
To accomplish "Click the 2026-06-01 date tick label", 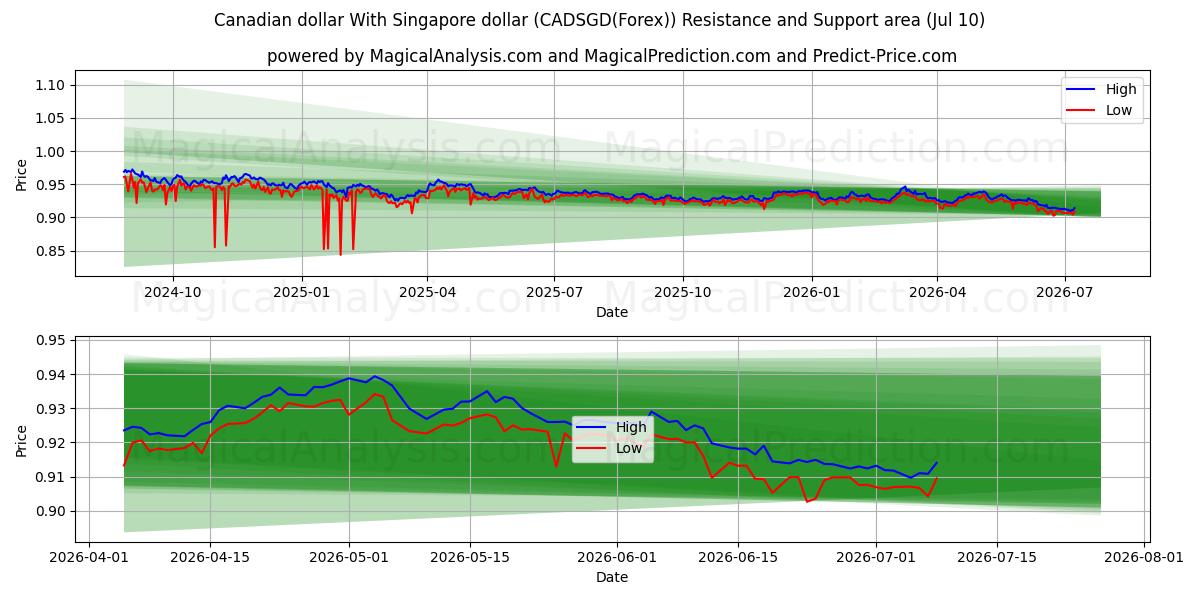I will (617, 558).
